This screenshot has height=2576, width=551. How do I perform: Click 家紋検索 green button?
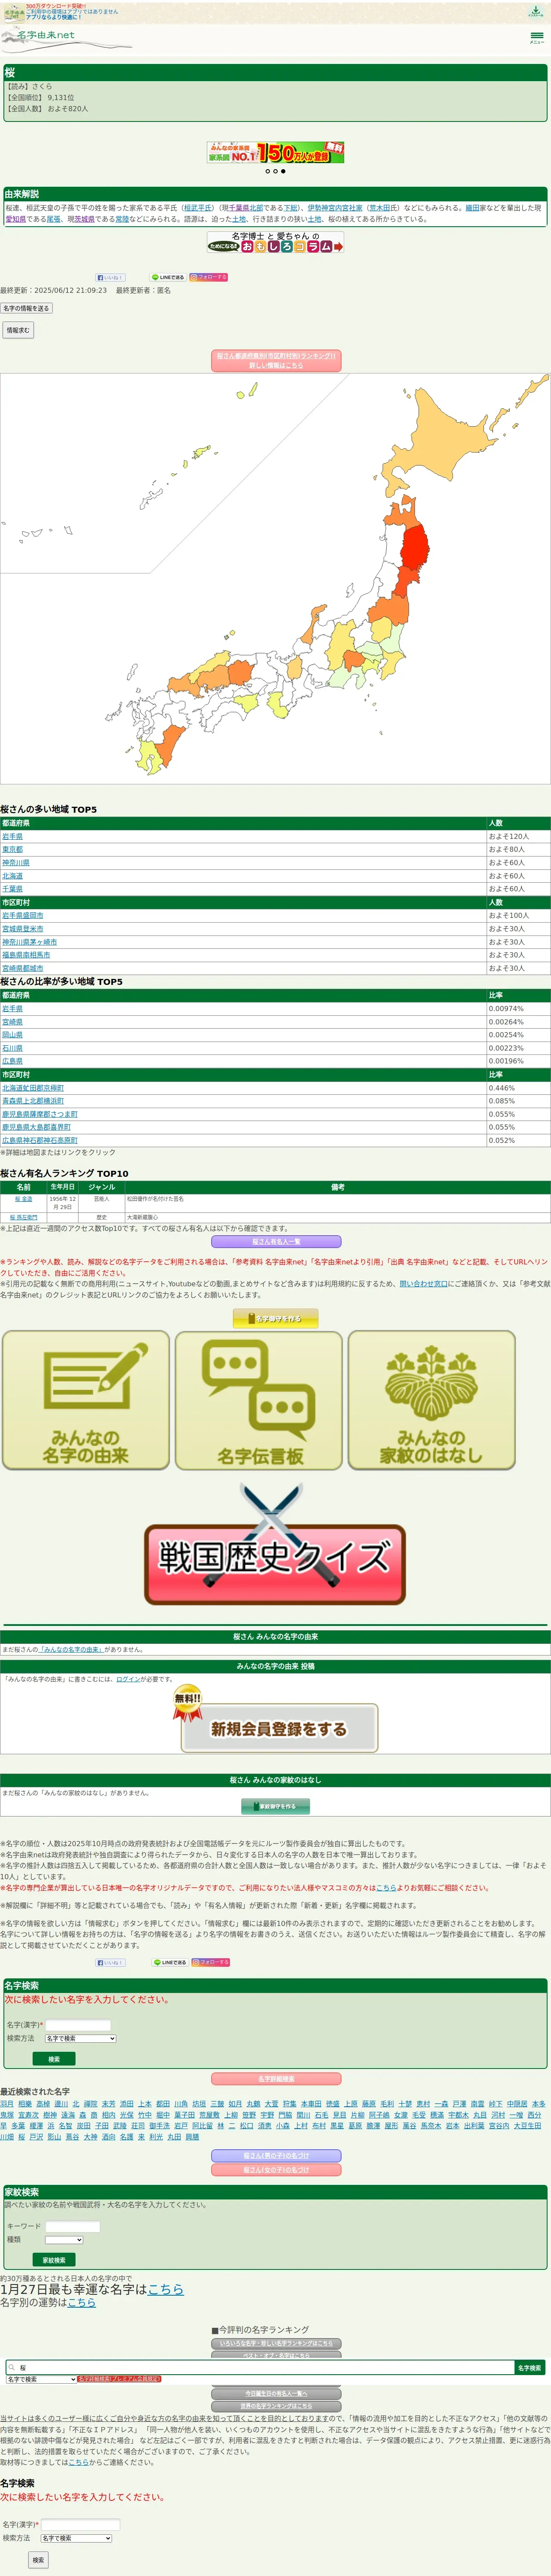point(54,2260)
